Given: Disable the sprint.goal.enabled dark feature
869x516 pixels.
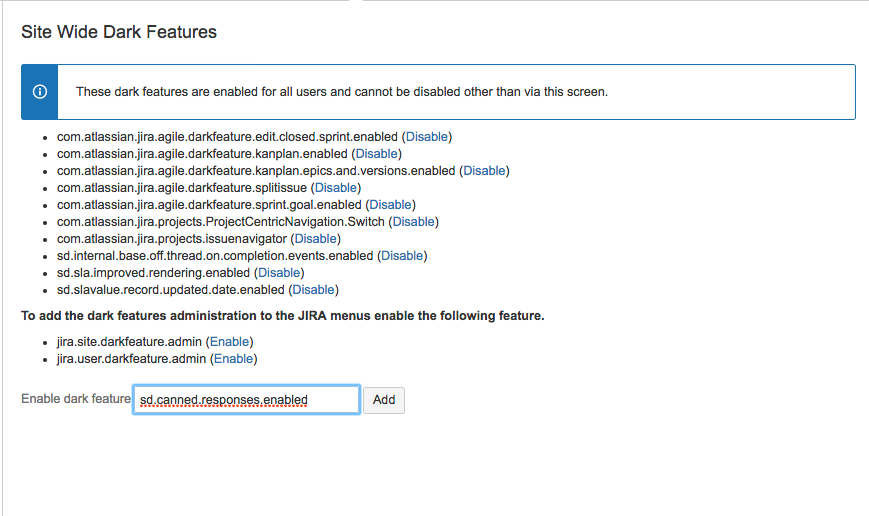Looking at the screenshot, I should [390, 205].
